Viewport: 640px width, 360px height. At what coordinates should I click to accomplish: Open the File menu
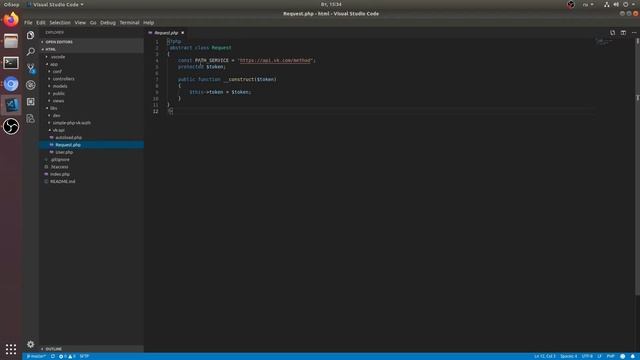point(28,23)
